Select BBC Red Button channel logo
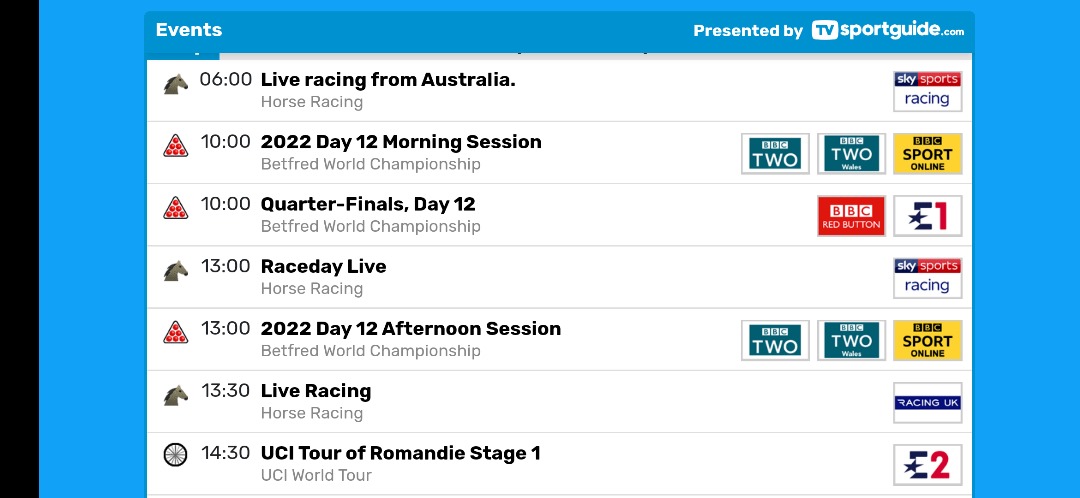Screen dimensions: 1080x498 click(x=851, y=215)
